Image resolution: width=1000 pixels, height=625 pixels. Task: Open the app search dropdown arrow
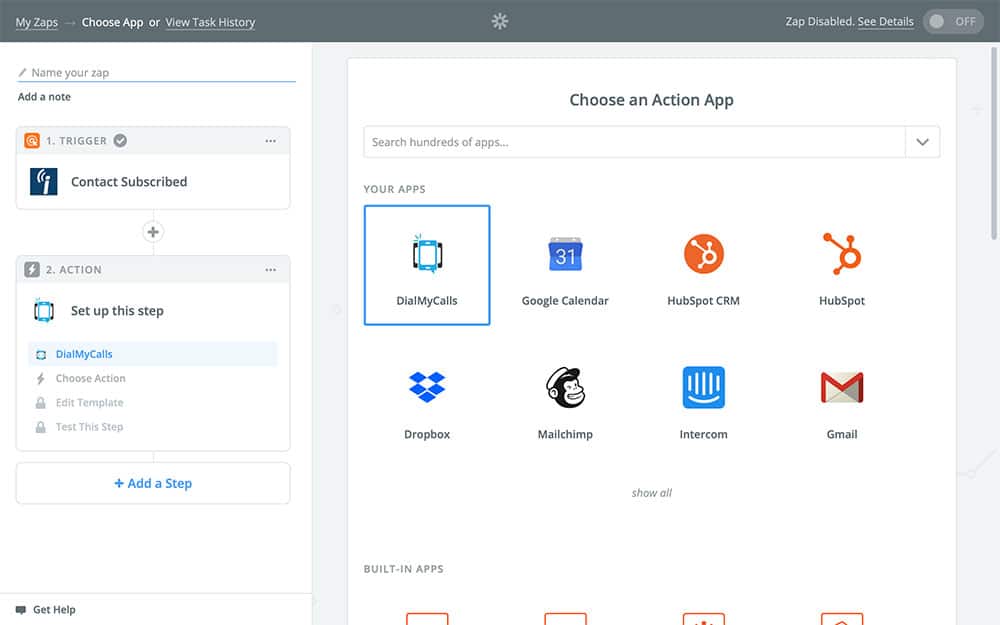(922, 142)
